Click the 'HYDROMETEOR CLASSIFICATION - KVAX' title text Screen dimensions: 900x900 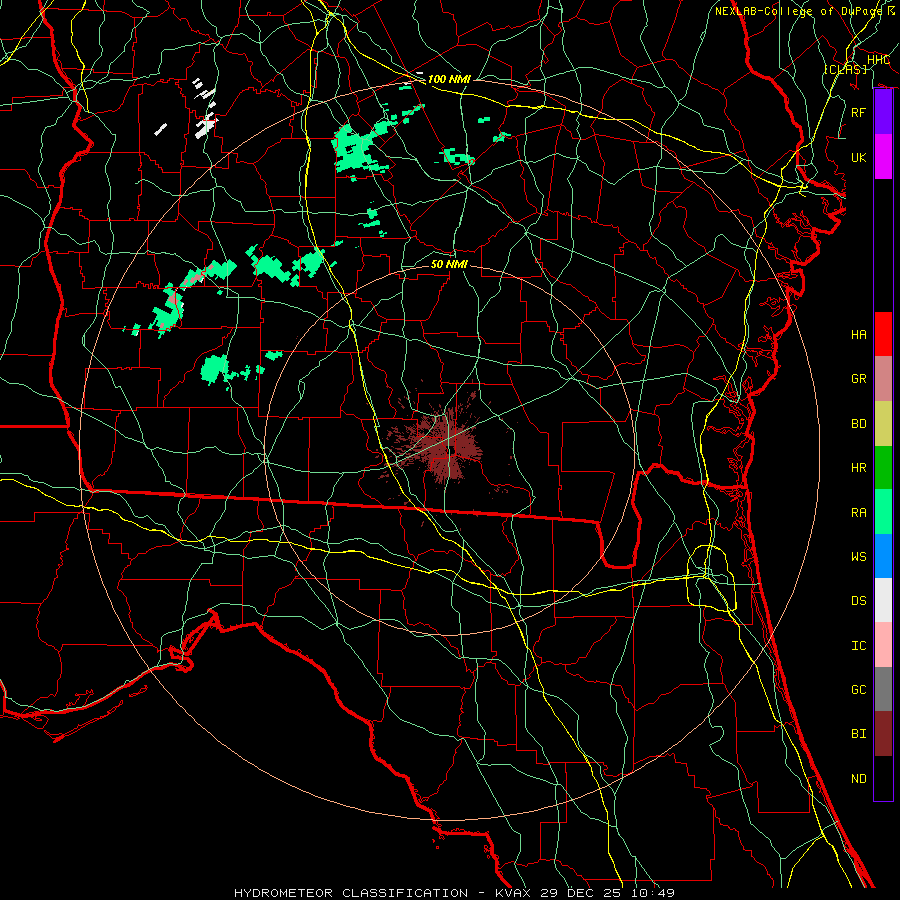(x=381, y=893)
